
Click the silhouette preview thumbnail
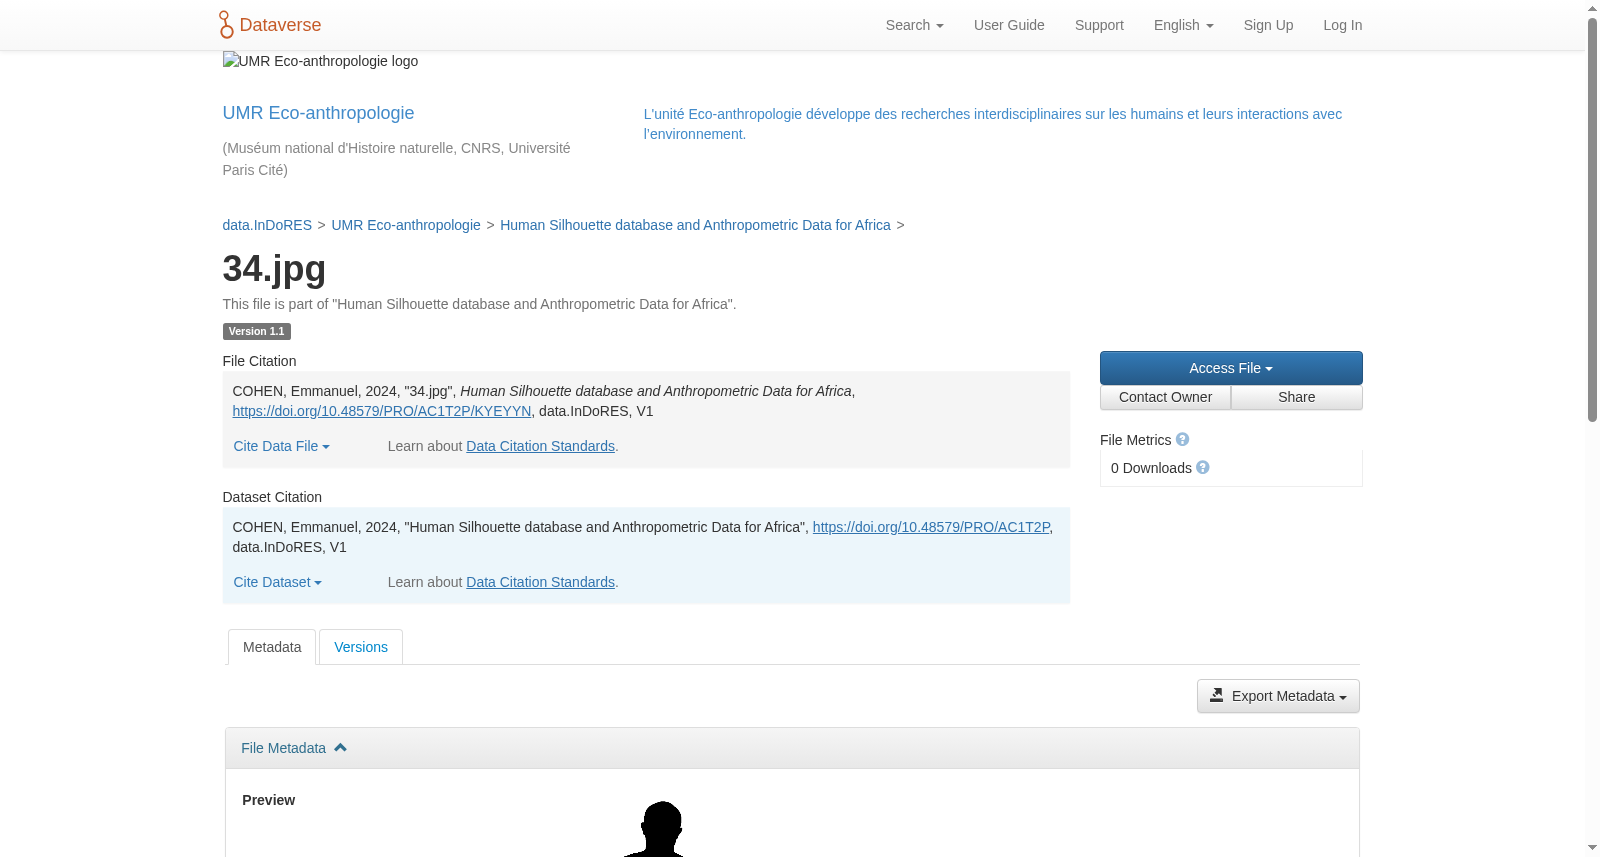click(656, 828)
